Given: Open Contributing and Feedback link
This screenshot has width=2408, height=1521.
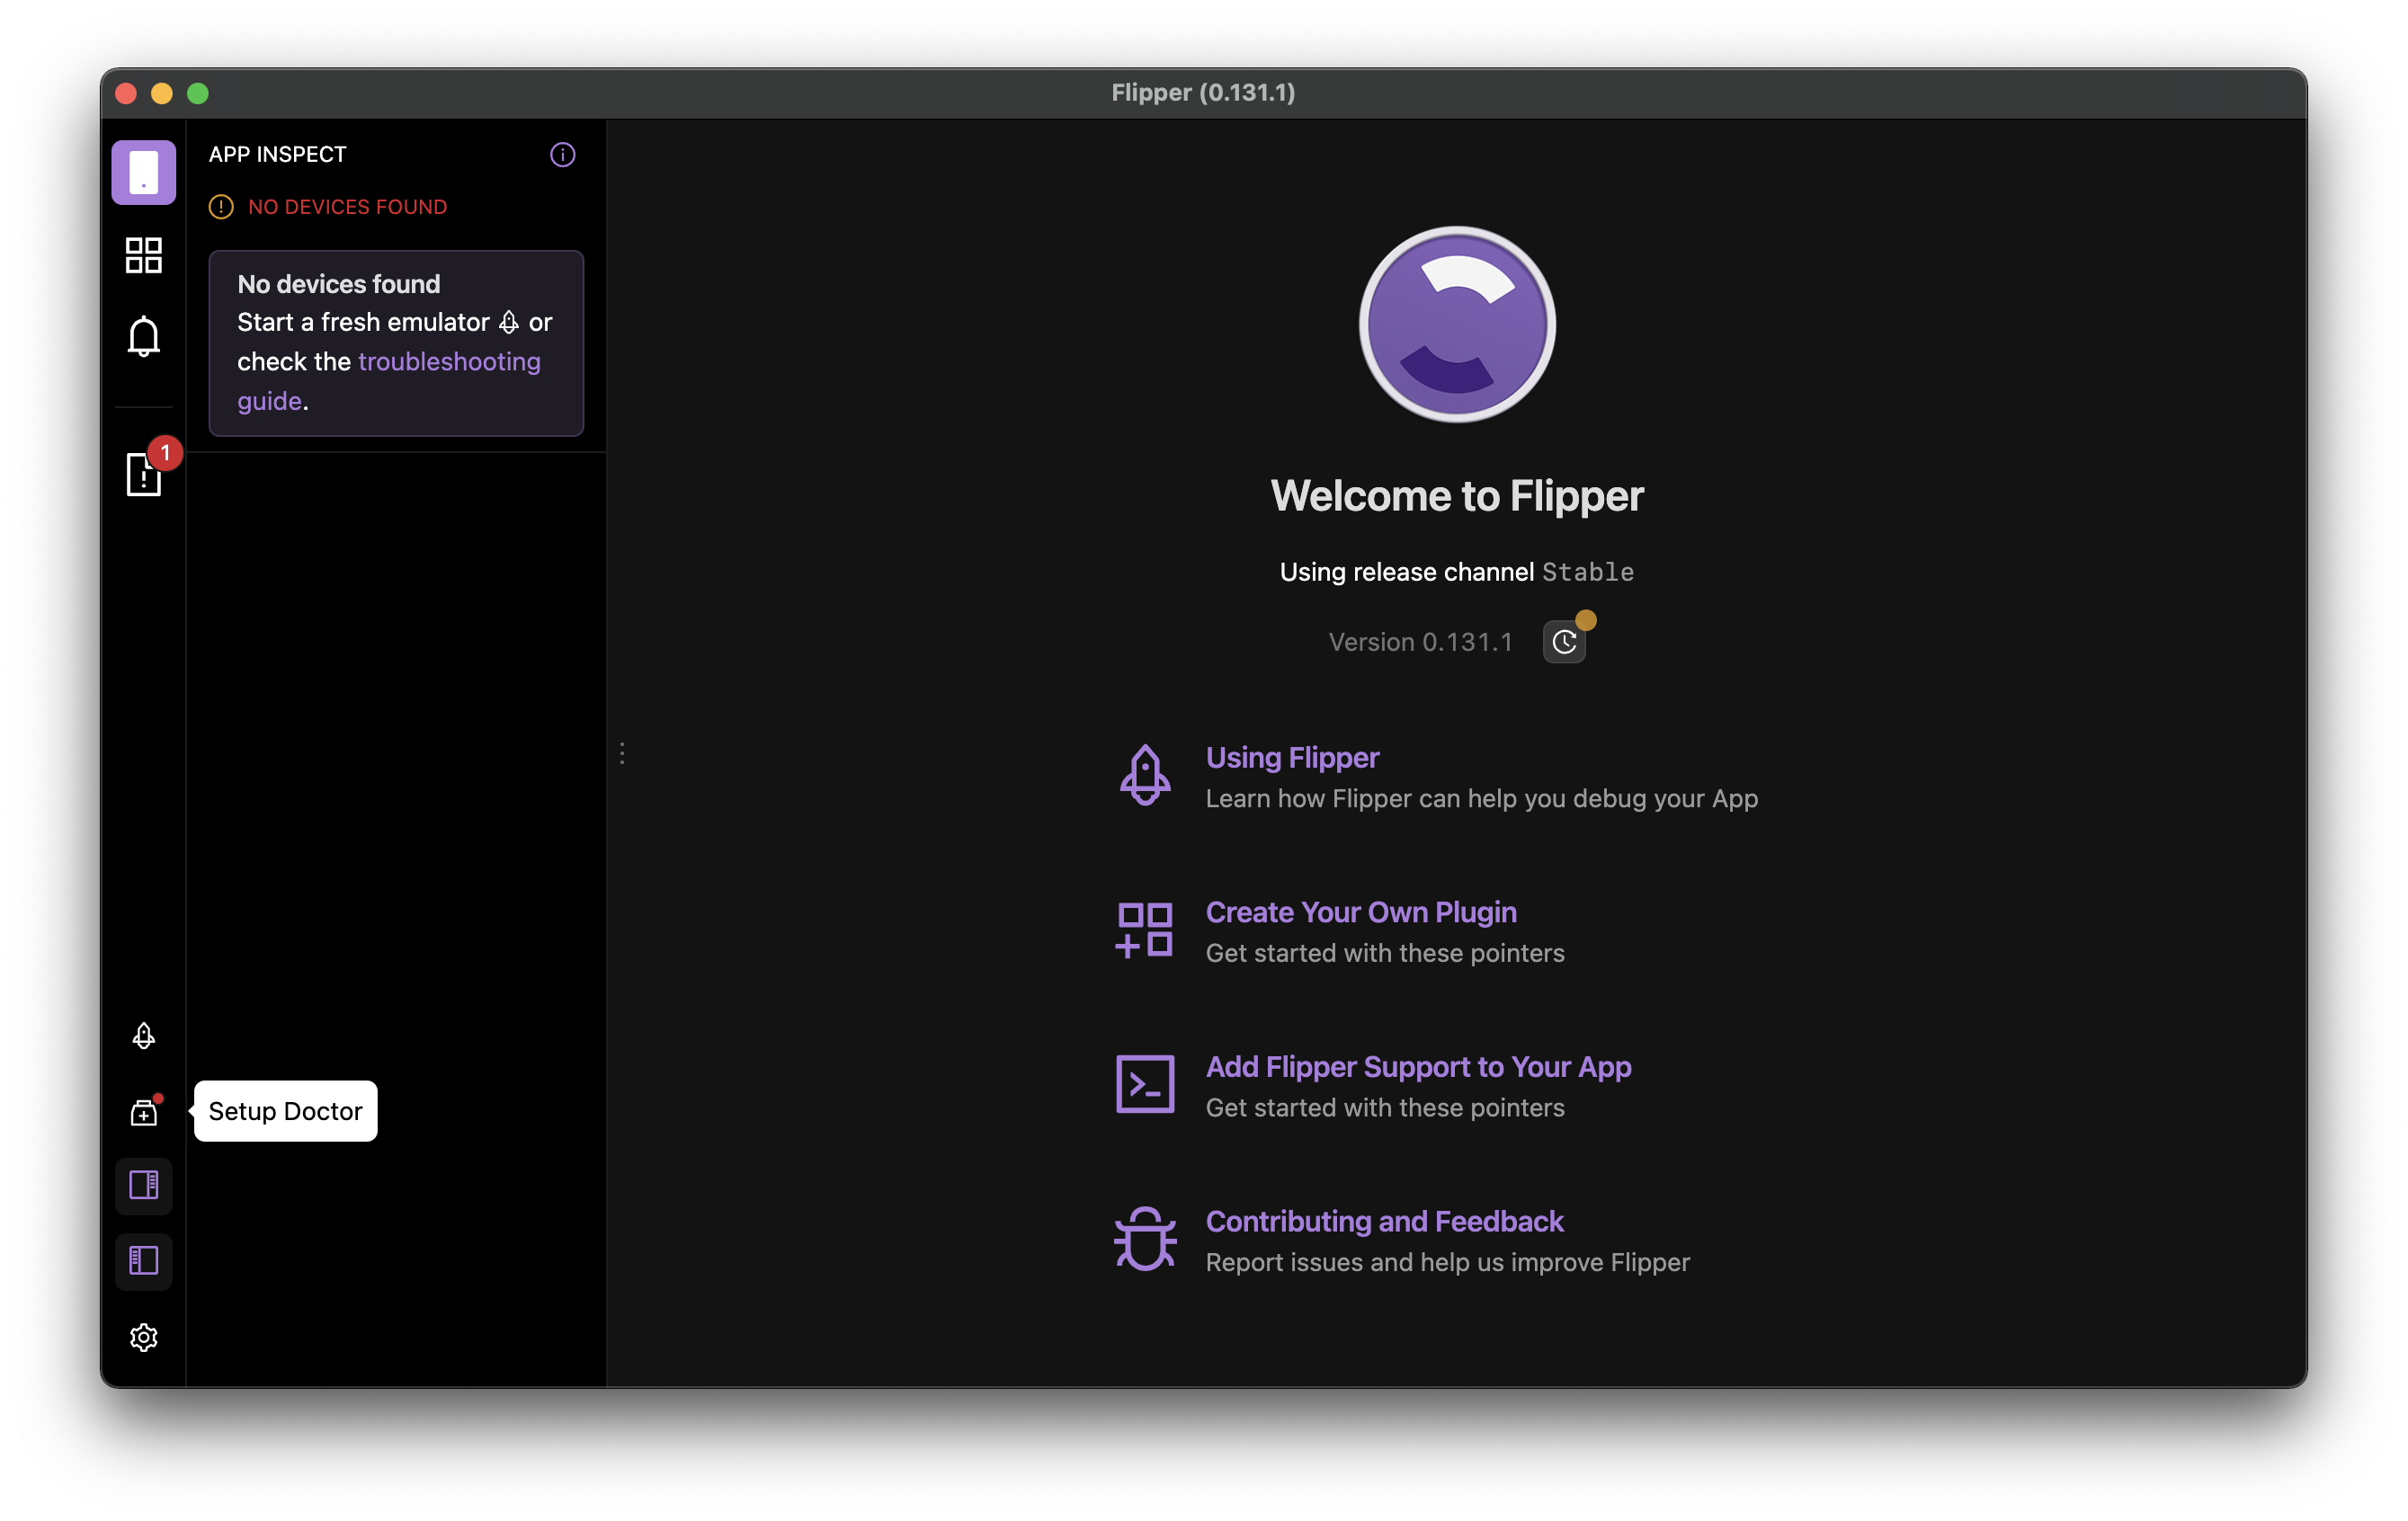Looking at the screenshot, I should click(1384, 1221).
